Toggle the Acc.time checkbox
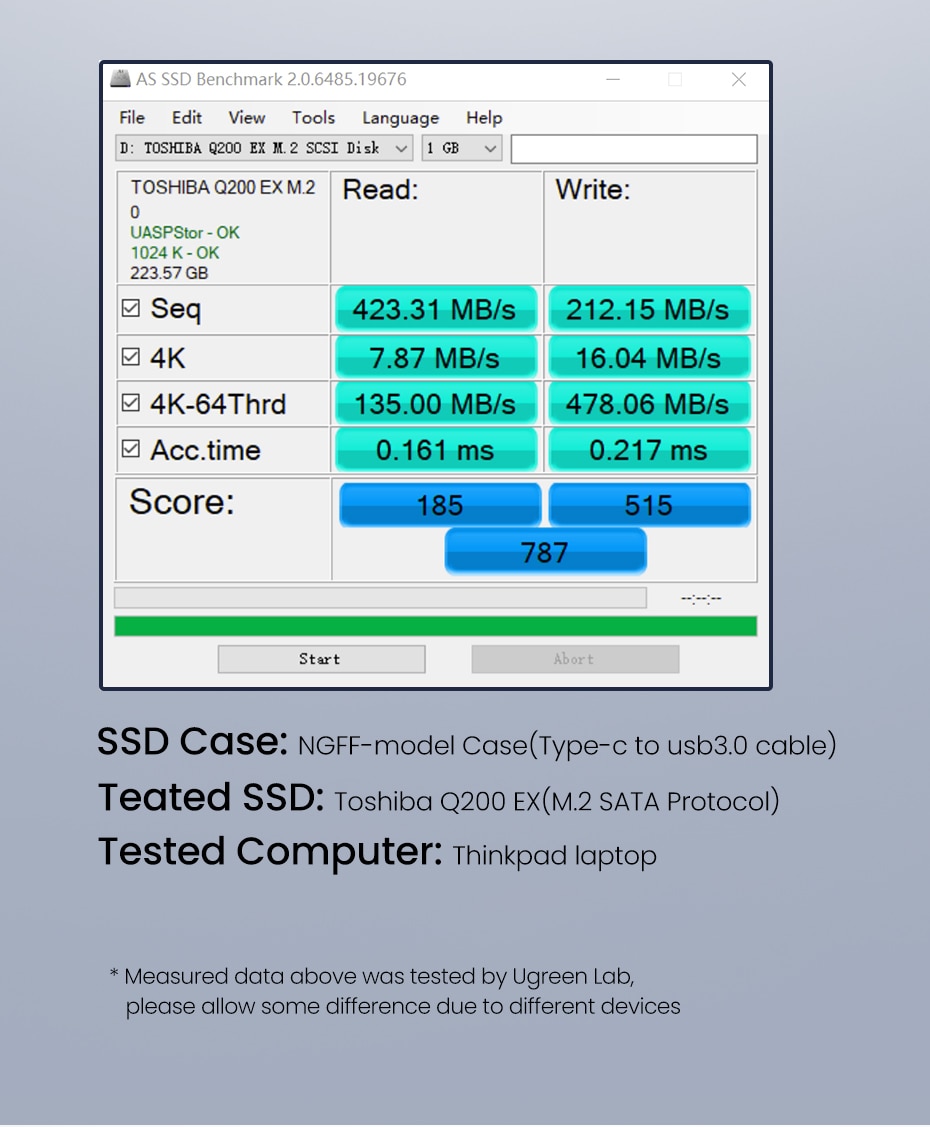This screenshot has height=1127, width=930. (130, 450)
